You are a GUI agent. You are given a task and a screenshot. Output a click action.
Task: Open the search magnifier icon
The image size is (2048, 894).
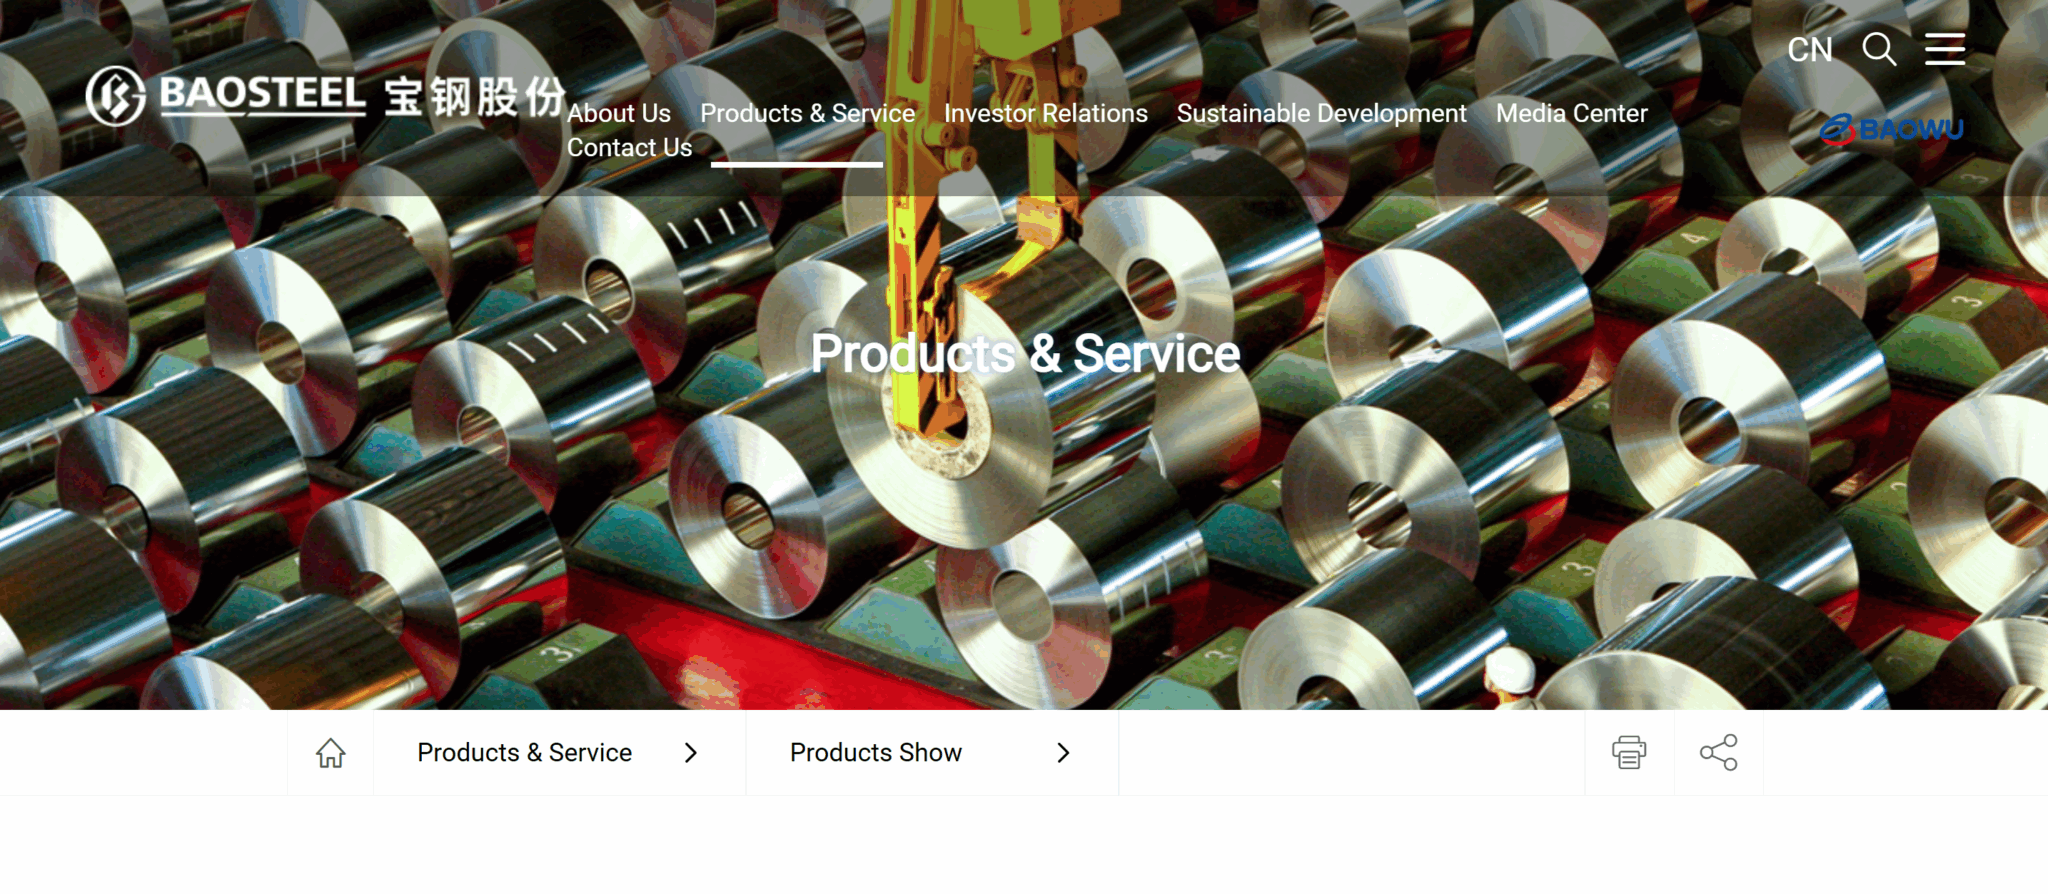1879,48
